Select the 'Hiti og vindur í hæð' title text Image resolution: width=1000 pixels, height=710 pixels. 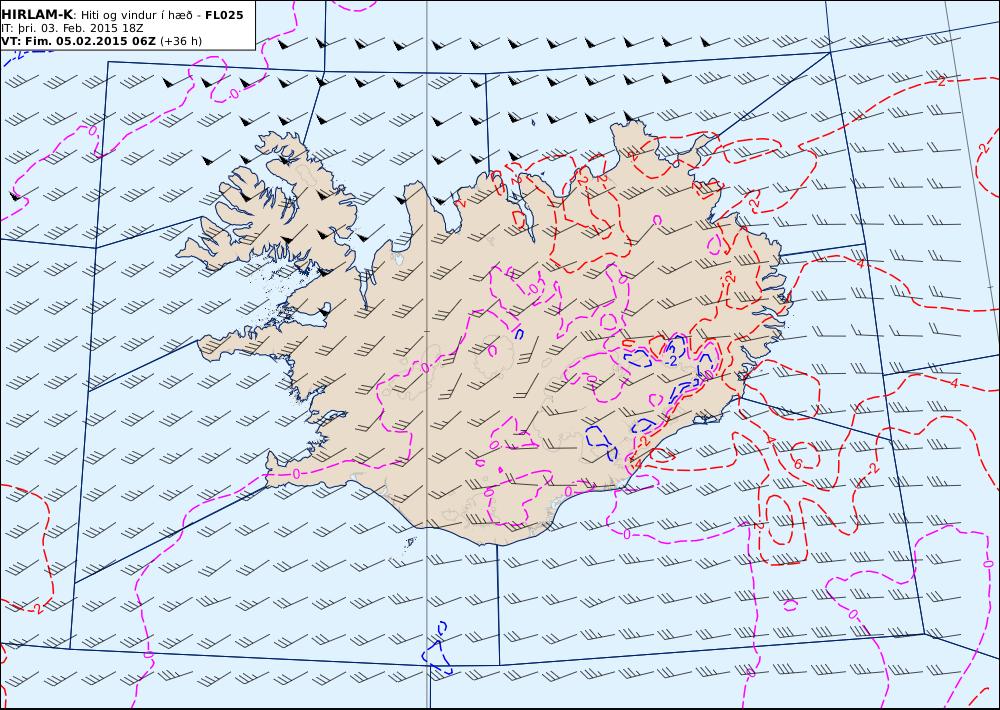click(x=136, y=15)
